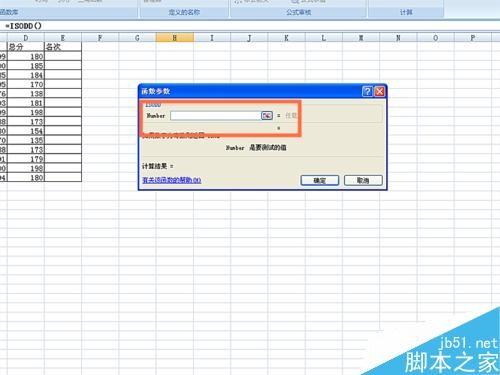Select column P header
This screenshot has width=500, height=375.
(473, 38)
